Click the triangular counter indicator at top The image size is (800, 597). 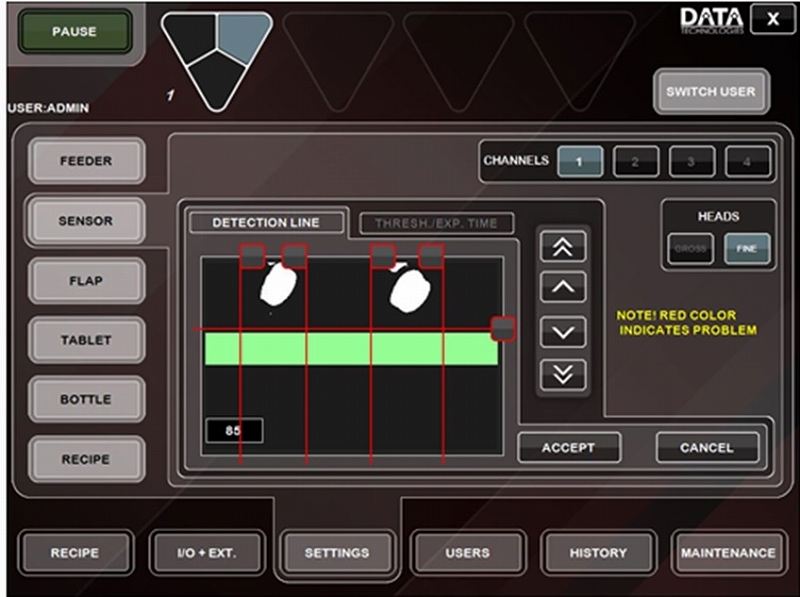(216, 55)
